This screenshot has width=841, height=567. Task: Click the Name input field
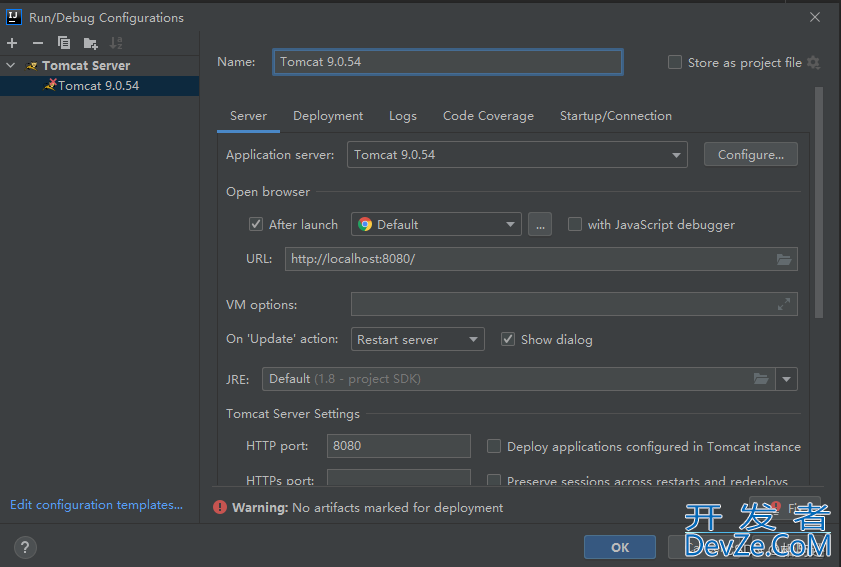click(448, 62)
